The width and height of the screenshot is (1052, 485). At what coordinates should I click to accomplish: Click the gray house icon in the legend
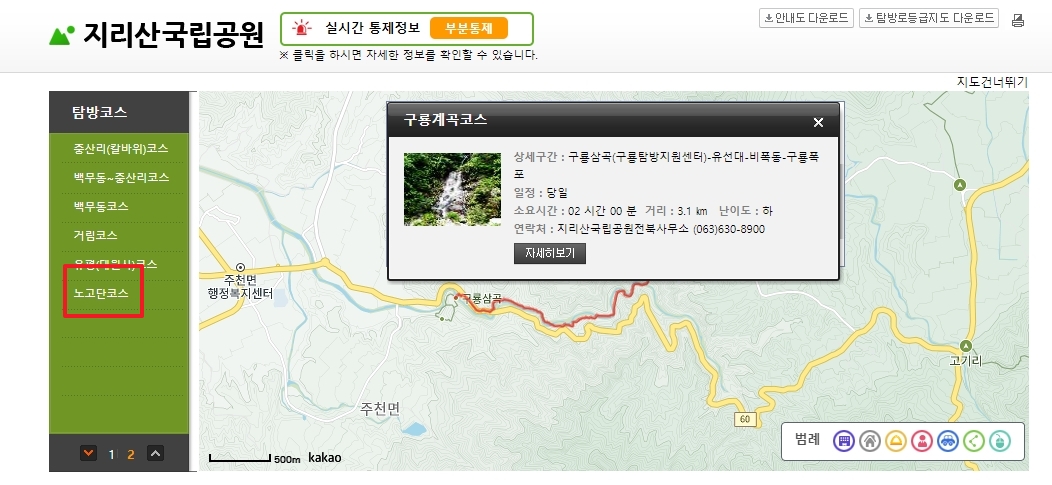pyautogui.click(x=870, y=441)
